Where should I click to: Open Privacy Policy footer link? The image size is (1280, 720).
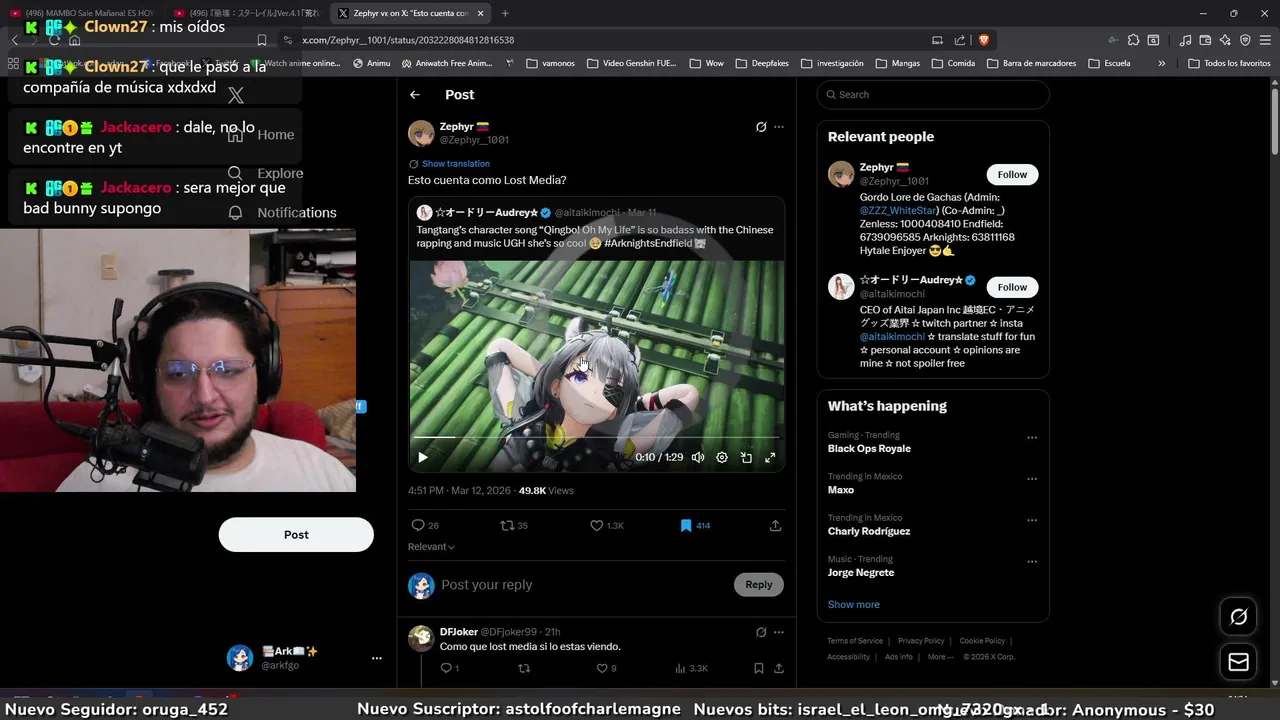pos(921,641)
